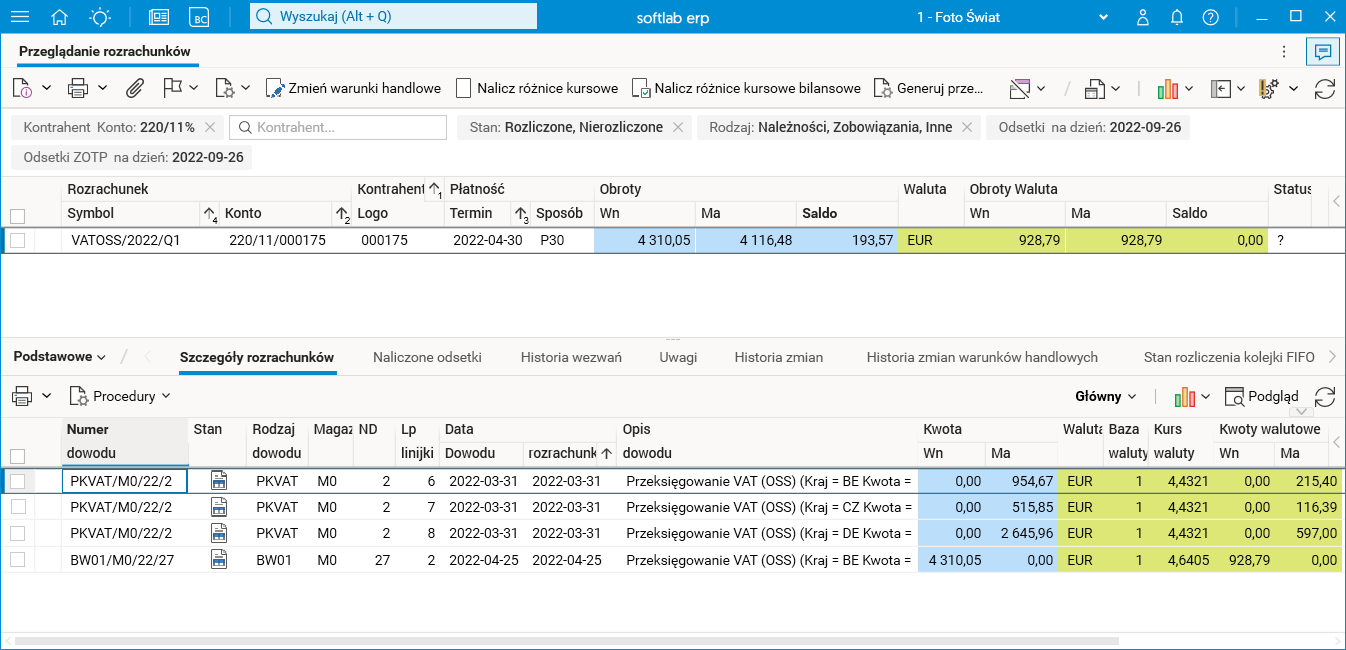Click the top toolbar printer icon
This screenshot has width=1346, height=650.
(x=78, y=88)
